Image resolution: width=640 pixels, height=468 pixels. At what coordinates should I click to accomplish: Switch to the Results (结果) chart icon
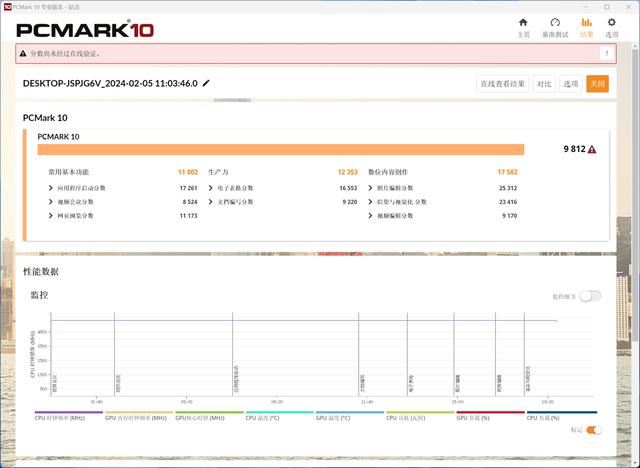point(587,28)
